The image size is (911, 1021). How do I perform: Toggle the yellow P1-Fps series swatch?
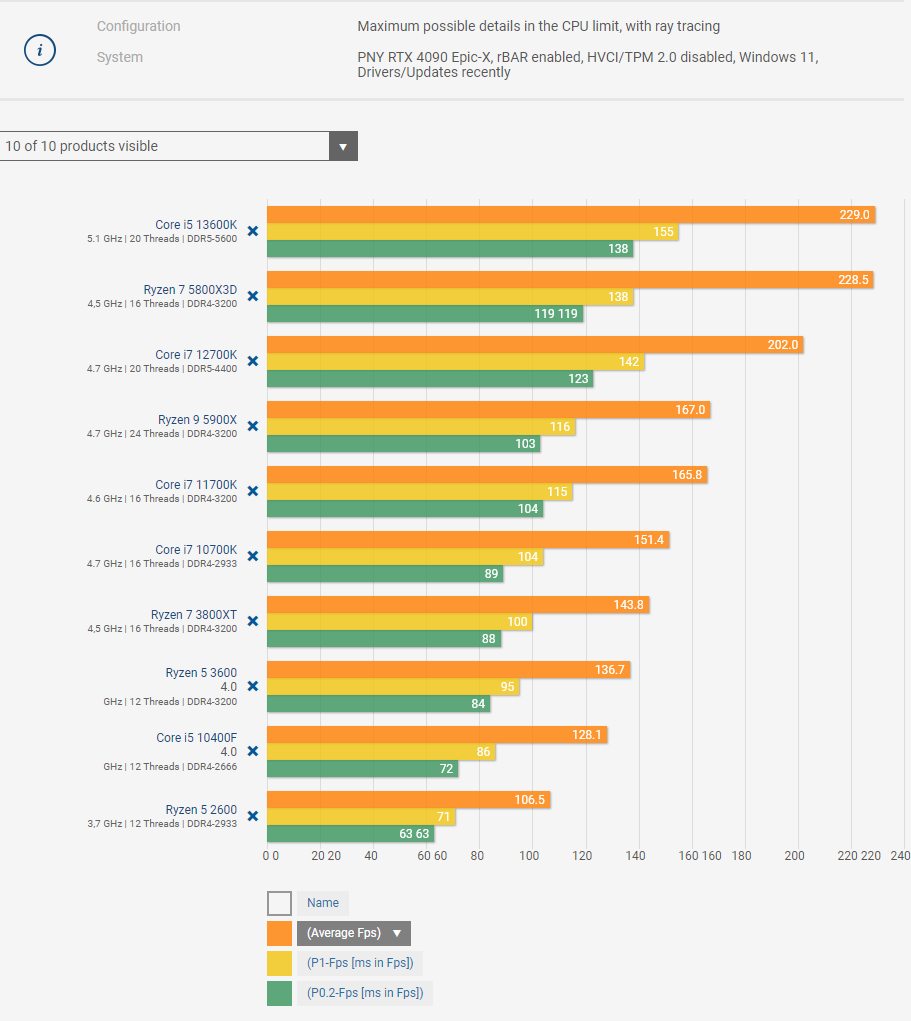pyautogui.click(x=279, y=963)
